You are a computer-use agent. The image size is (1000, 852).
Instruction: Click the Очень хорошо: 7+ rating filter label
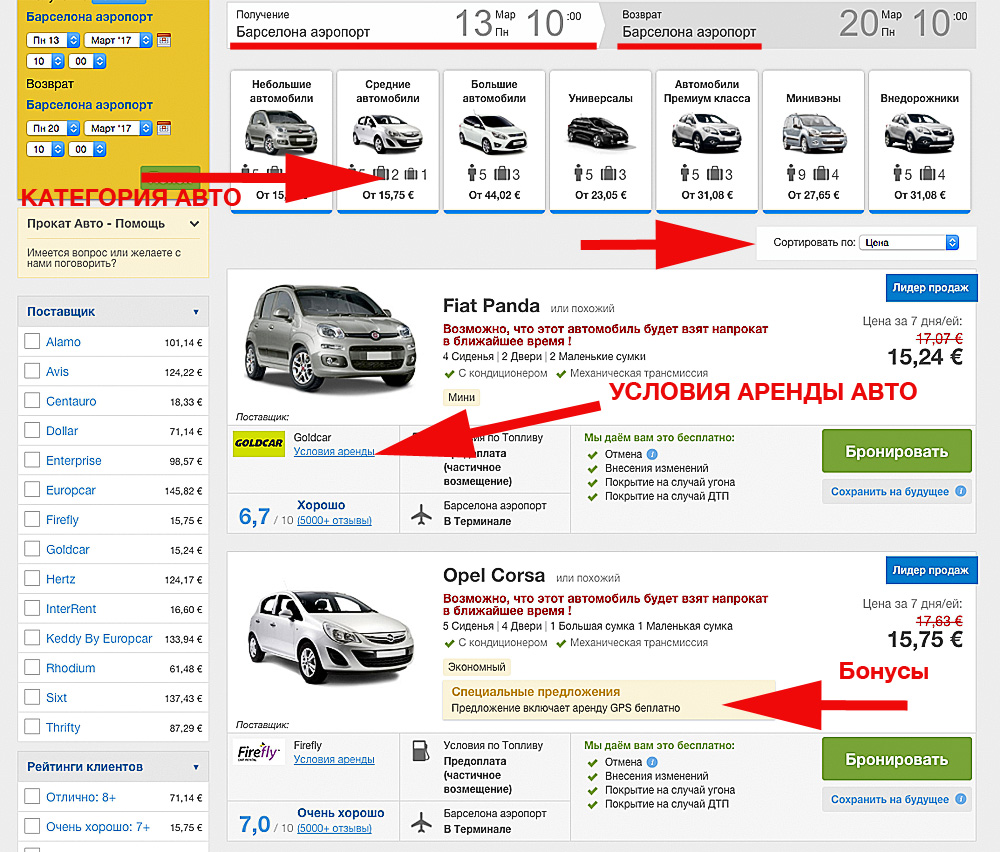[x=98, y=826]
